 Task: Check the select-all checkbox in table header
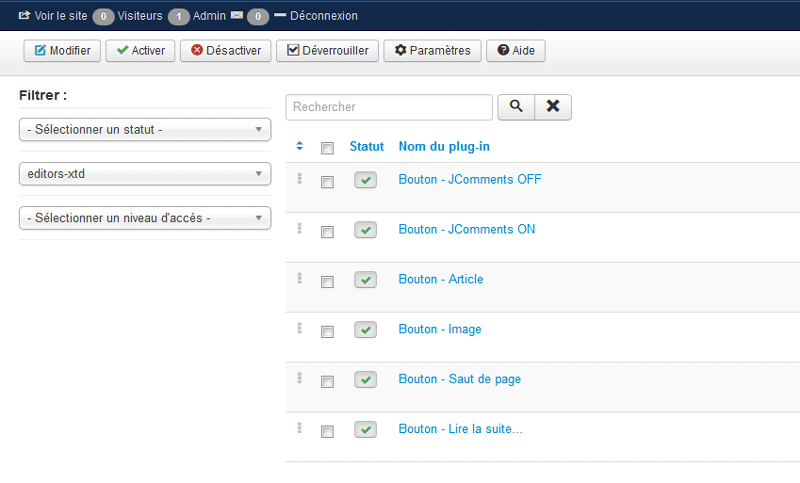point(327,148)
